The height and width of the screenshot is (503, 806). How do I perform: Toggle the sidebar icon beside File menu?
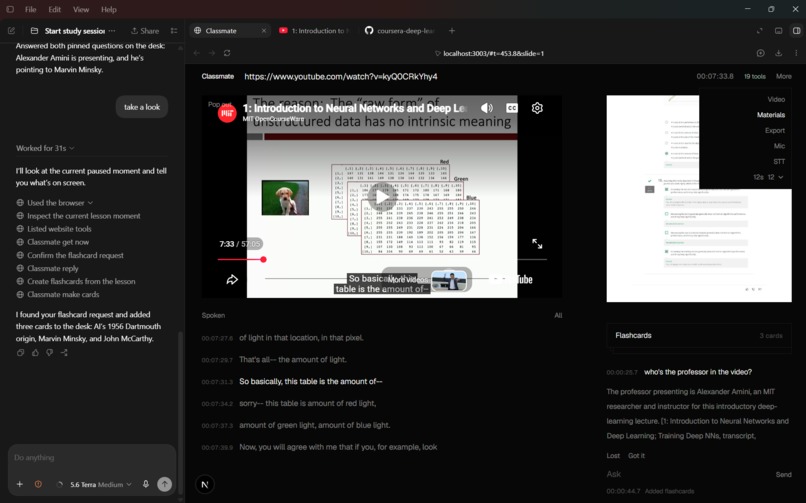click(x=10, y=9)
